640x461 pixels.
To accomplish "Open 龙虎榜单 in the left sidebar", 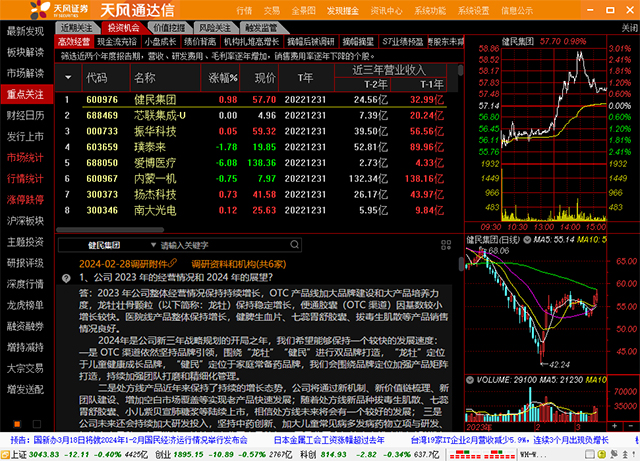I will (x=25, y=305).
